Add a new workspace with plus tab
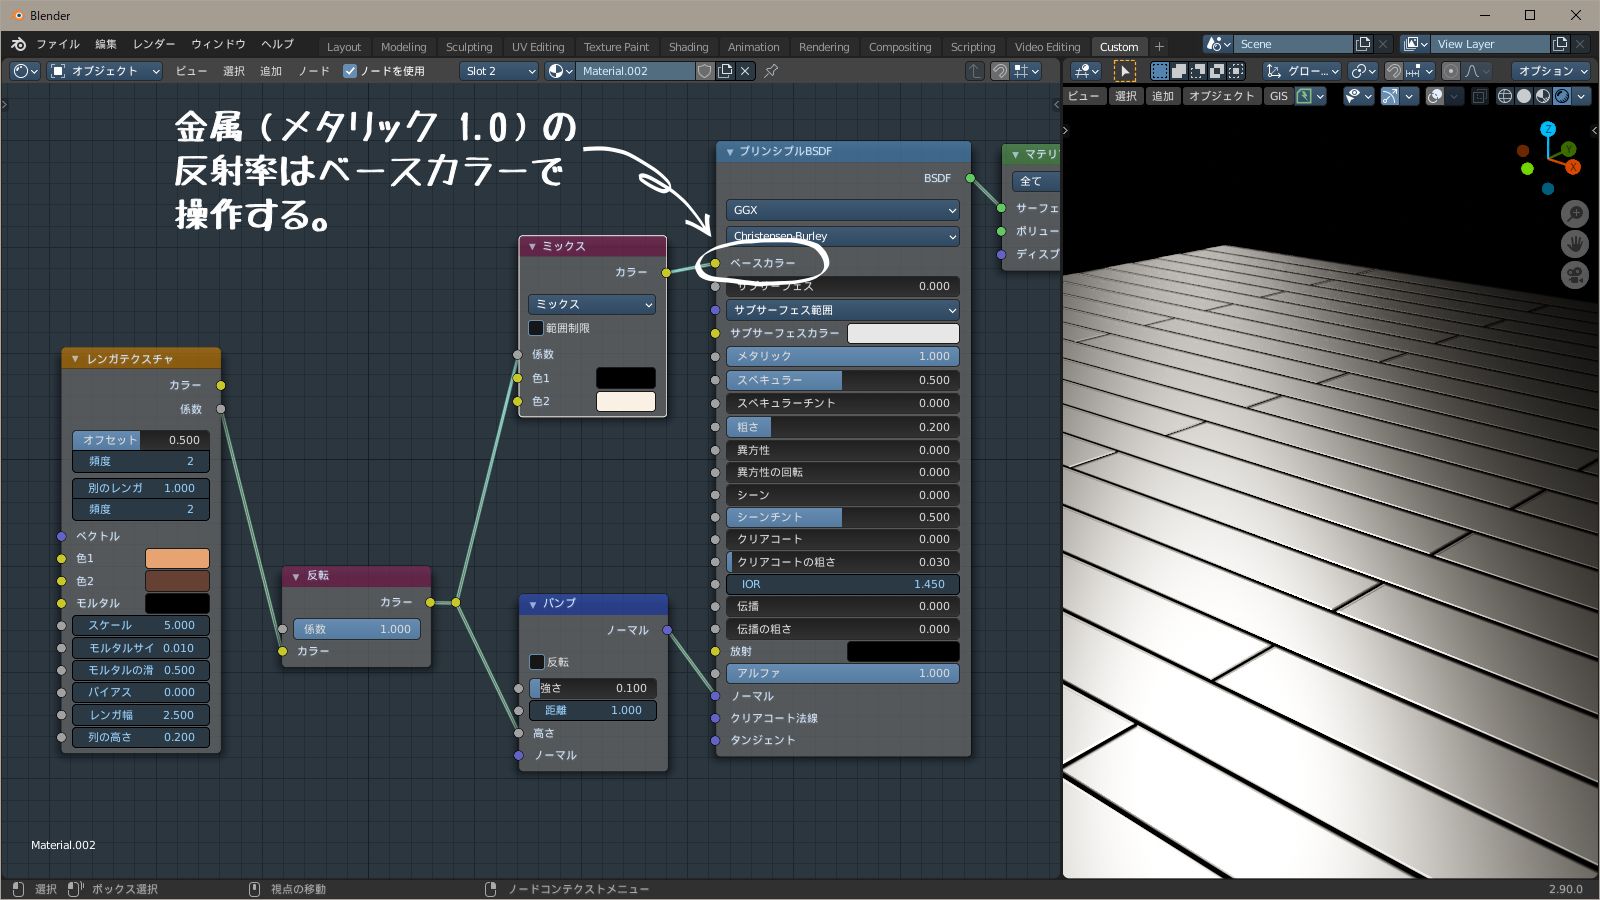 click(x=1159, y=46)
